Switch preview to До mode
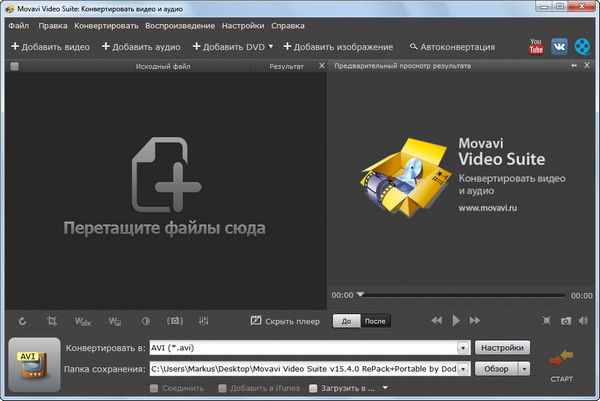The image size is (600, 401). click(x=346, y=321)
